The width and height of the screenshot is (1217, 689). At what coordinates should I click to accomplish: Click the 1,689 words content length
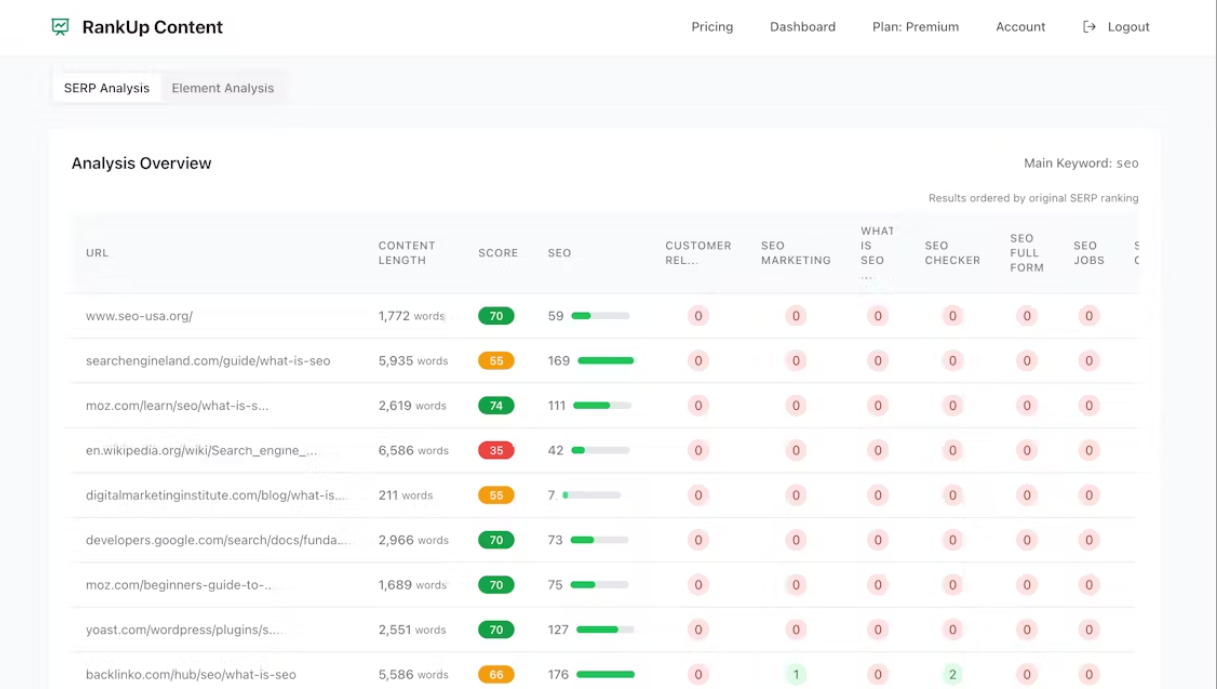point(412,585)
